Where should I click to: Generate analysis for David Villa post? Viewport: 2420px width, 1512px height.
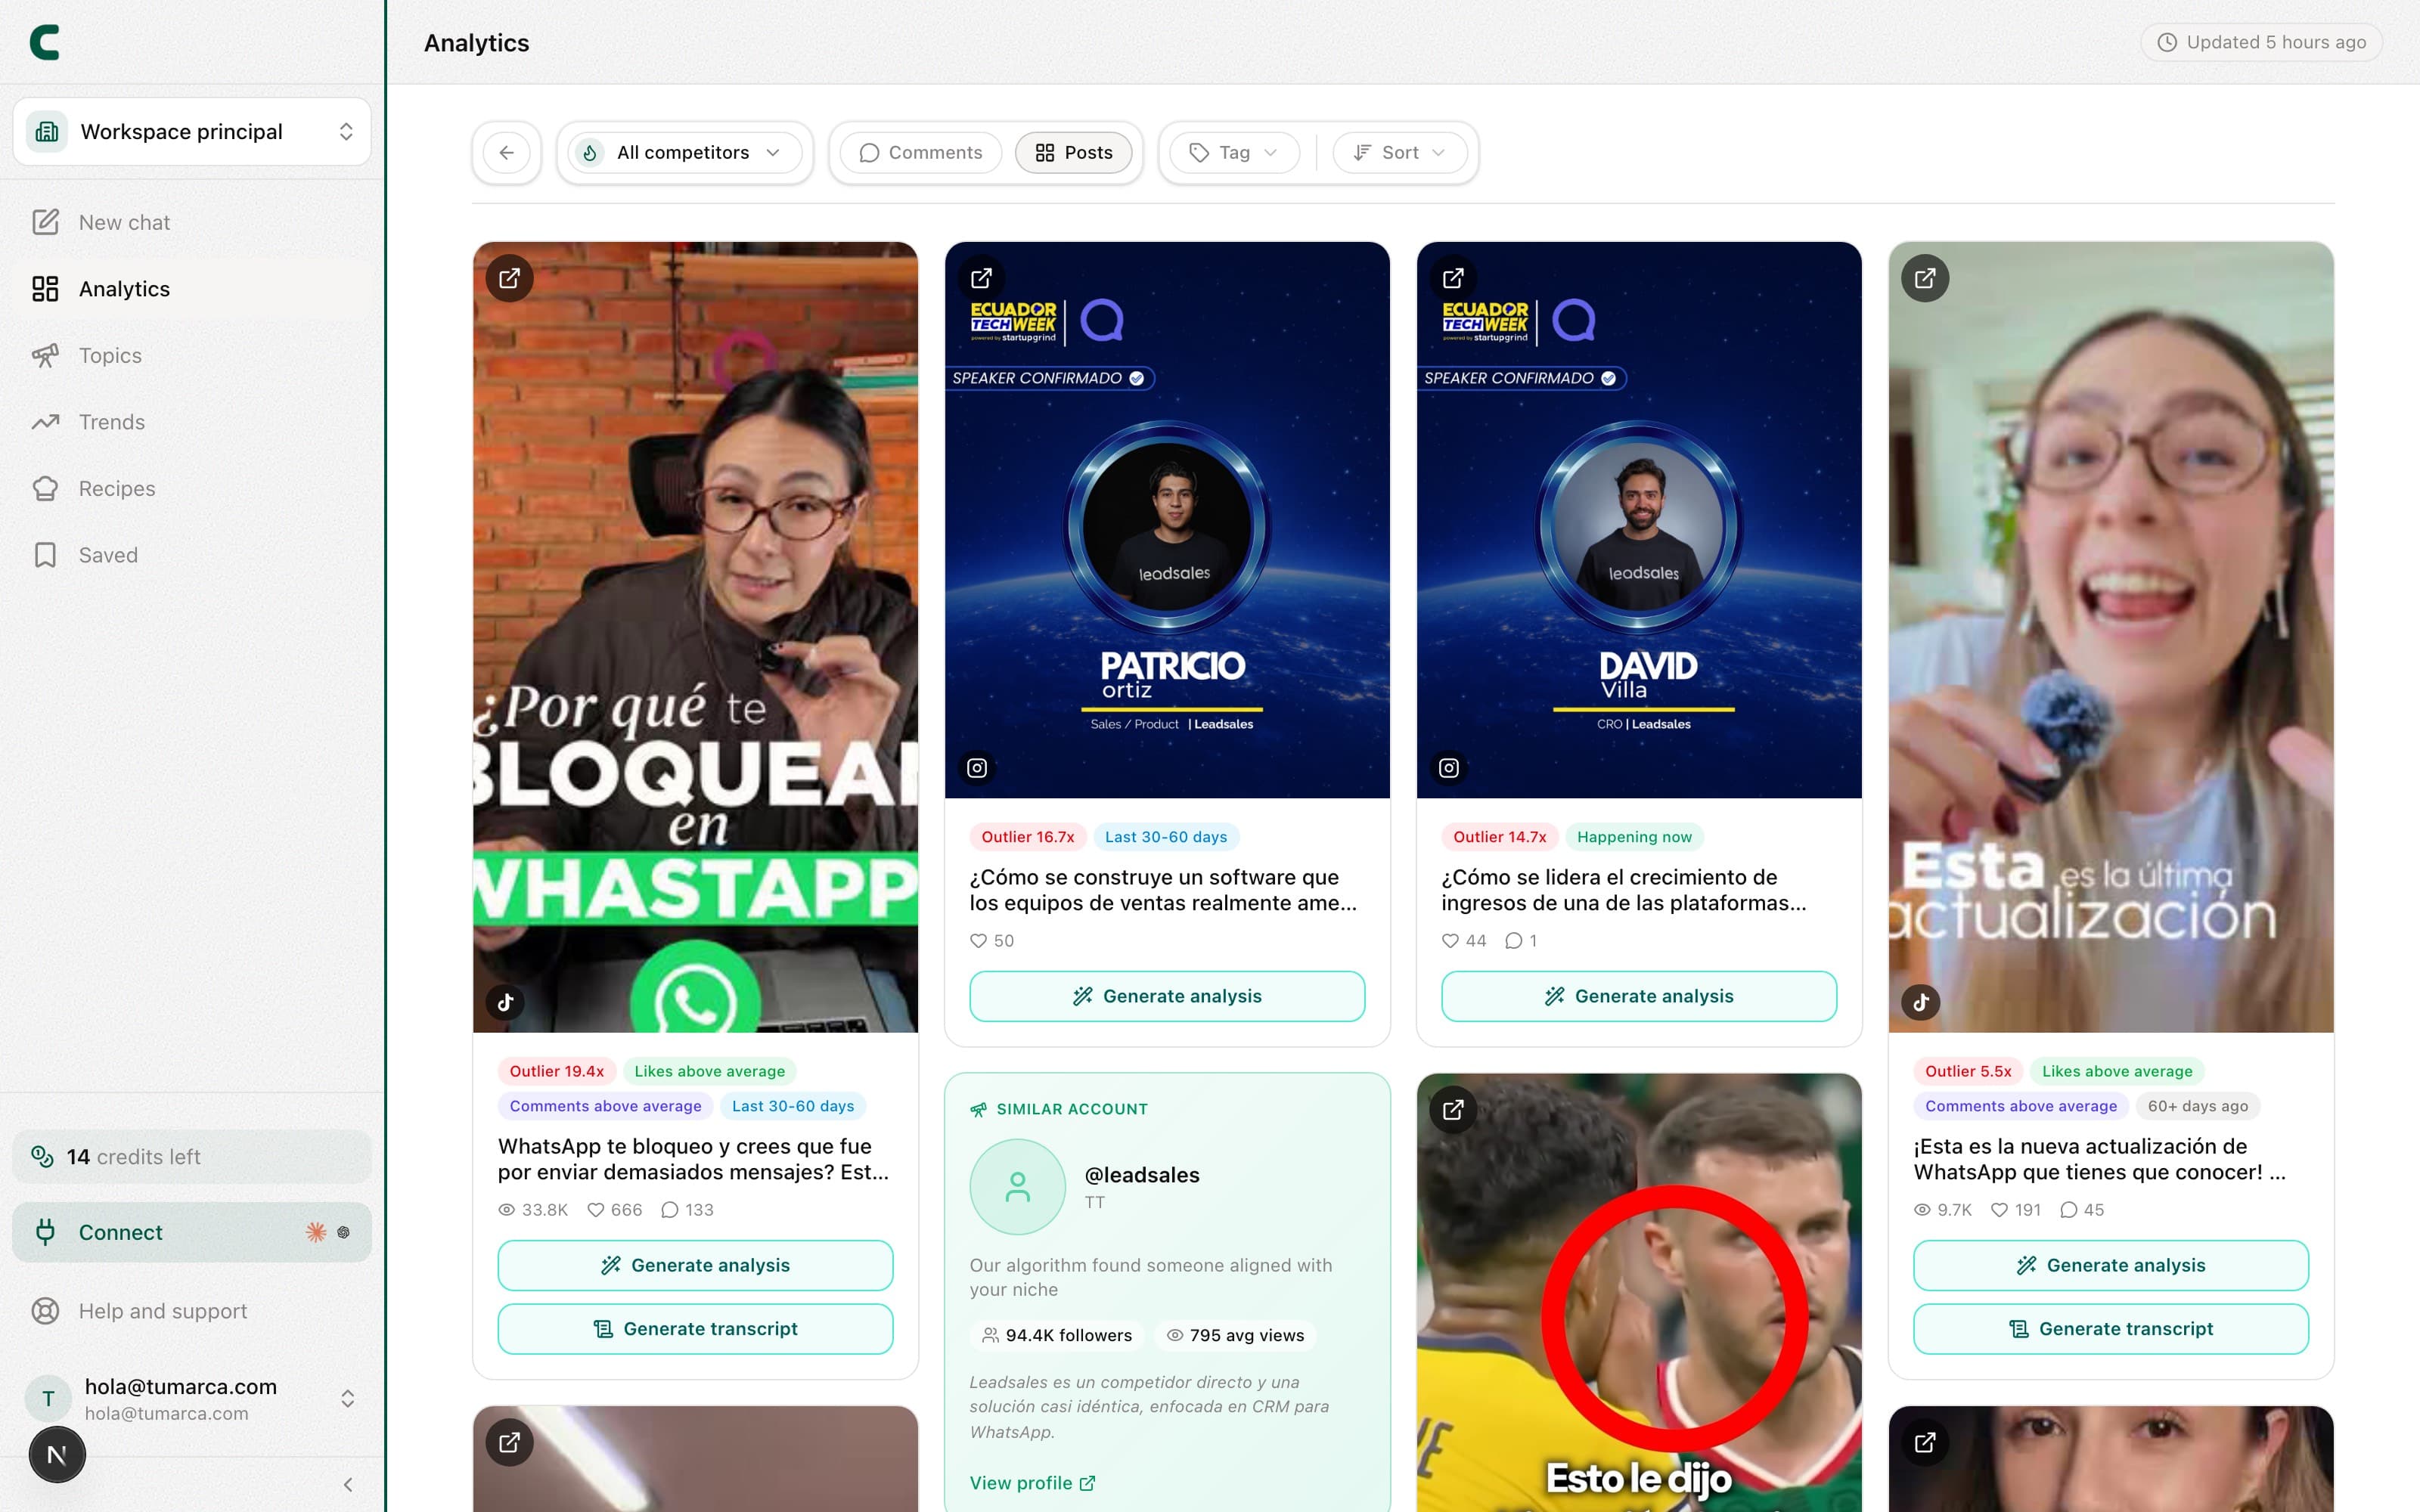click(x=1639, y=997)
